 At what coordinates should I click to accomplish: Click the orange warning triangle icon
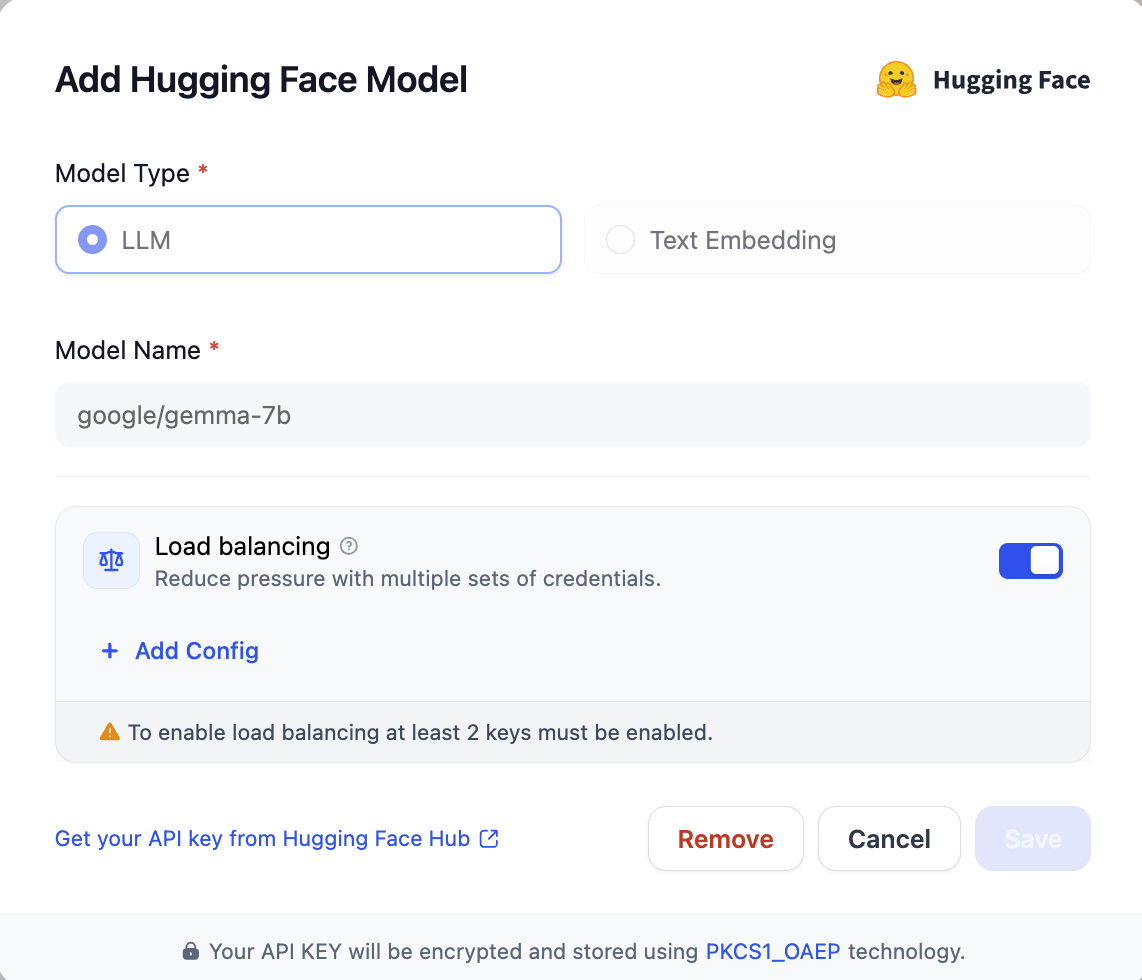coord(110,732)
